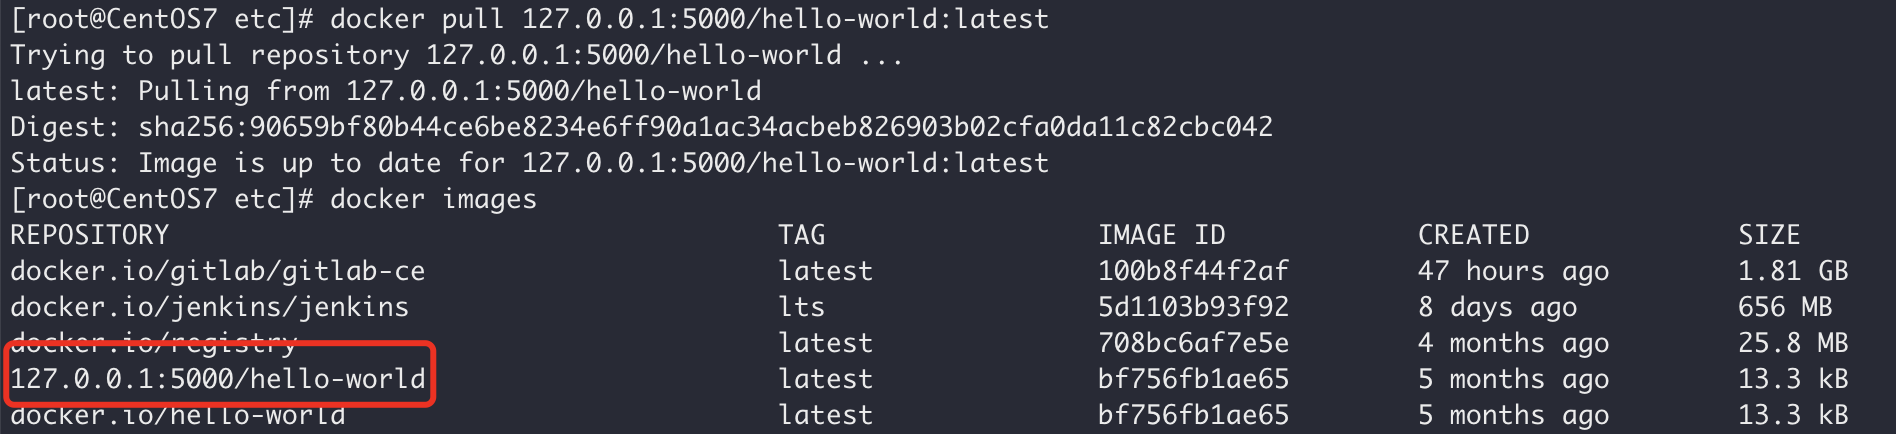Screen dimensions: 1896x434
Task: Click the "47 hours ago" created value
Action: (1513, 271)
